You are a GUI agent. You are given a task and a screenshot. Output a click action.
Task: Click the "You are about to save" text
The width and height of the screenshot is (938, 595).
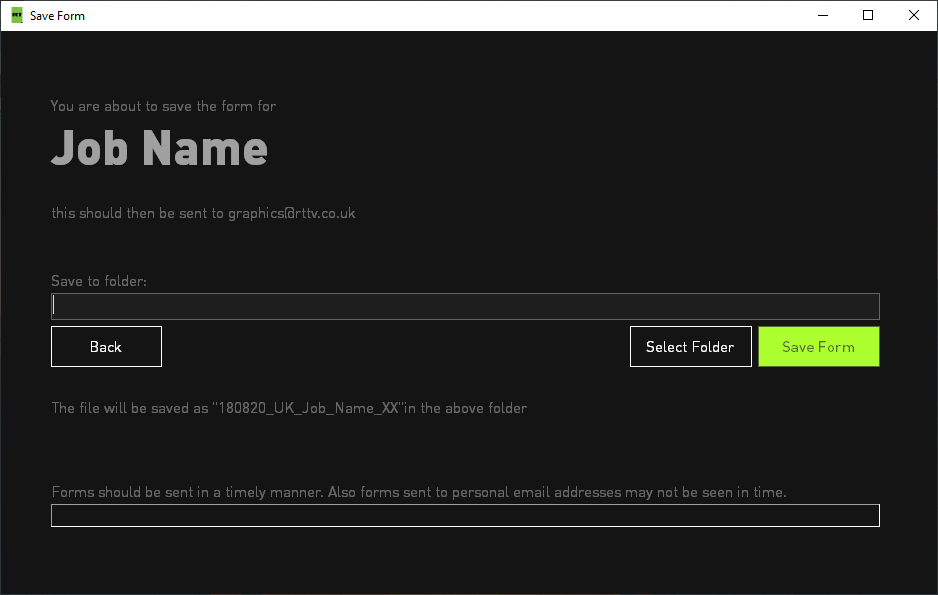(x=163, y=106)
